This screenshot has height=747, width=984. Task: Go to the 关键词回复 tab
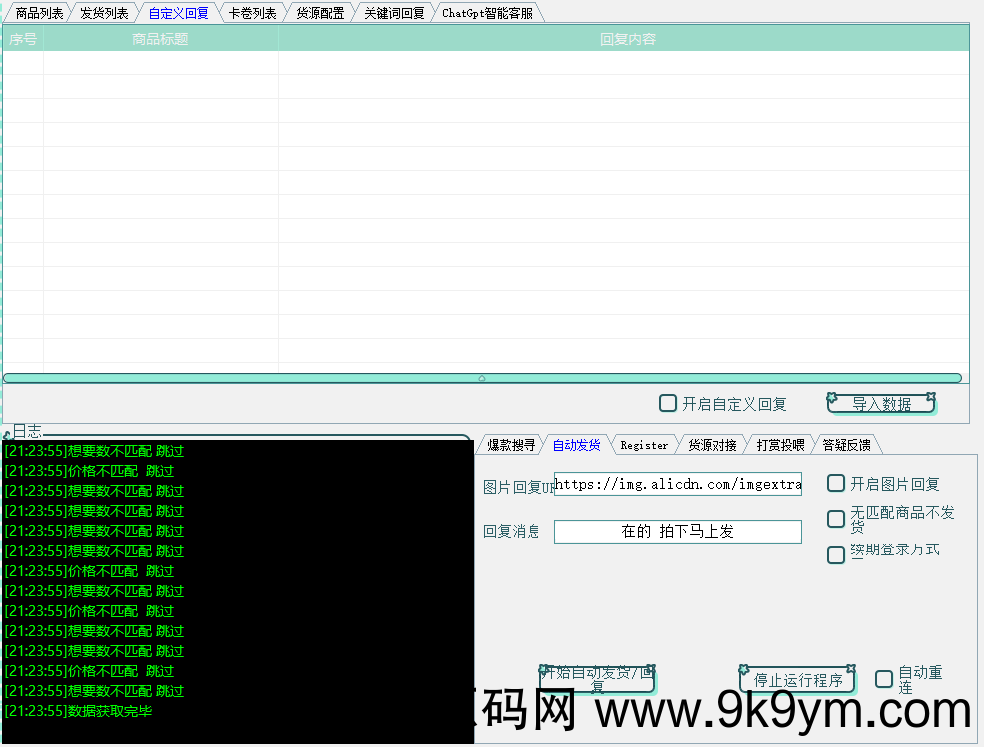(394, 13)
